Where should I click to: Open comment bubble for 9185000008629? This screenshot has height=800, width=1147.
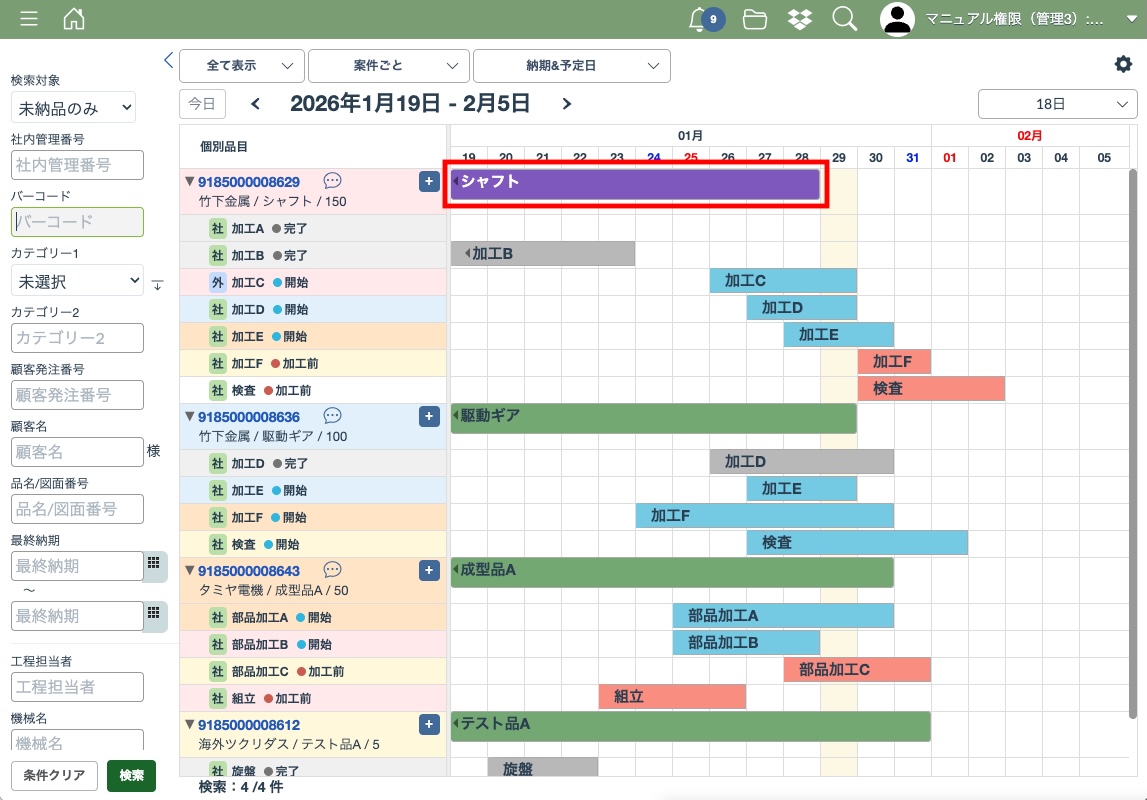point(333,181)
